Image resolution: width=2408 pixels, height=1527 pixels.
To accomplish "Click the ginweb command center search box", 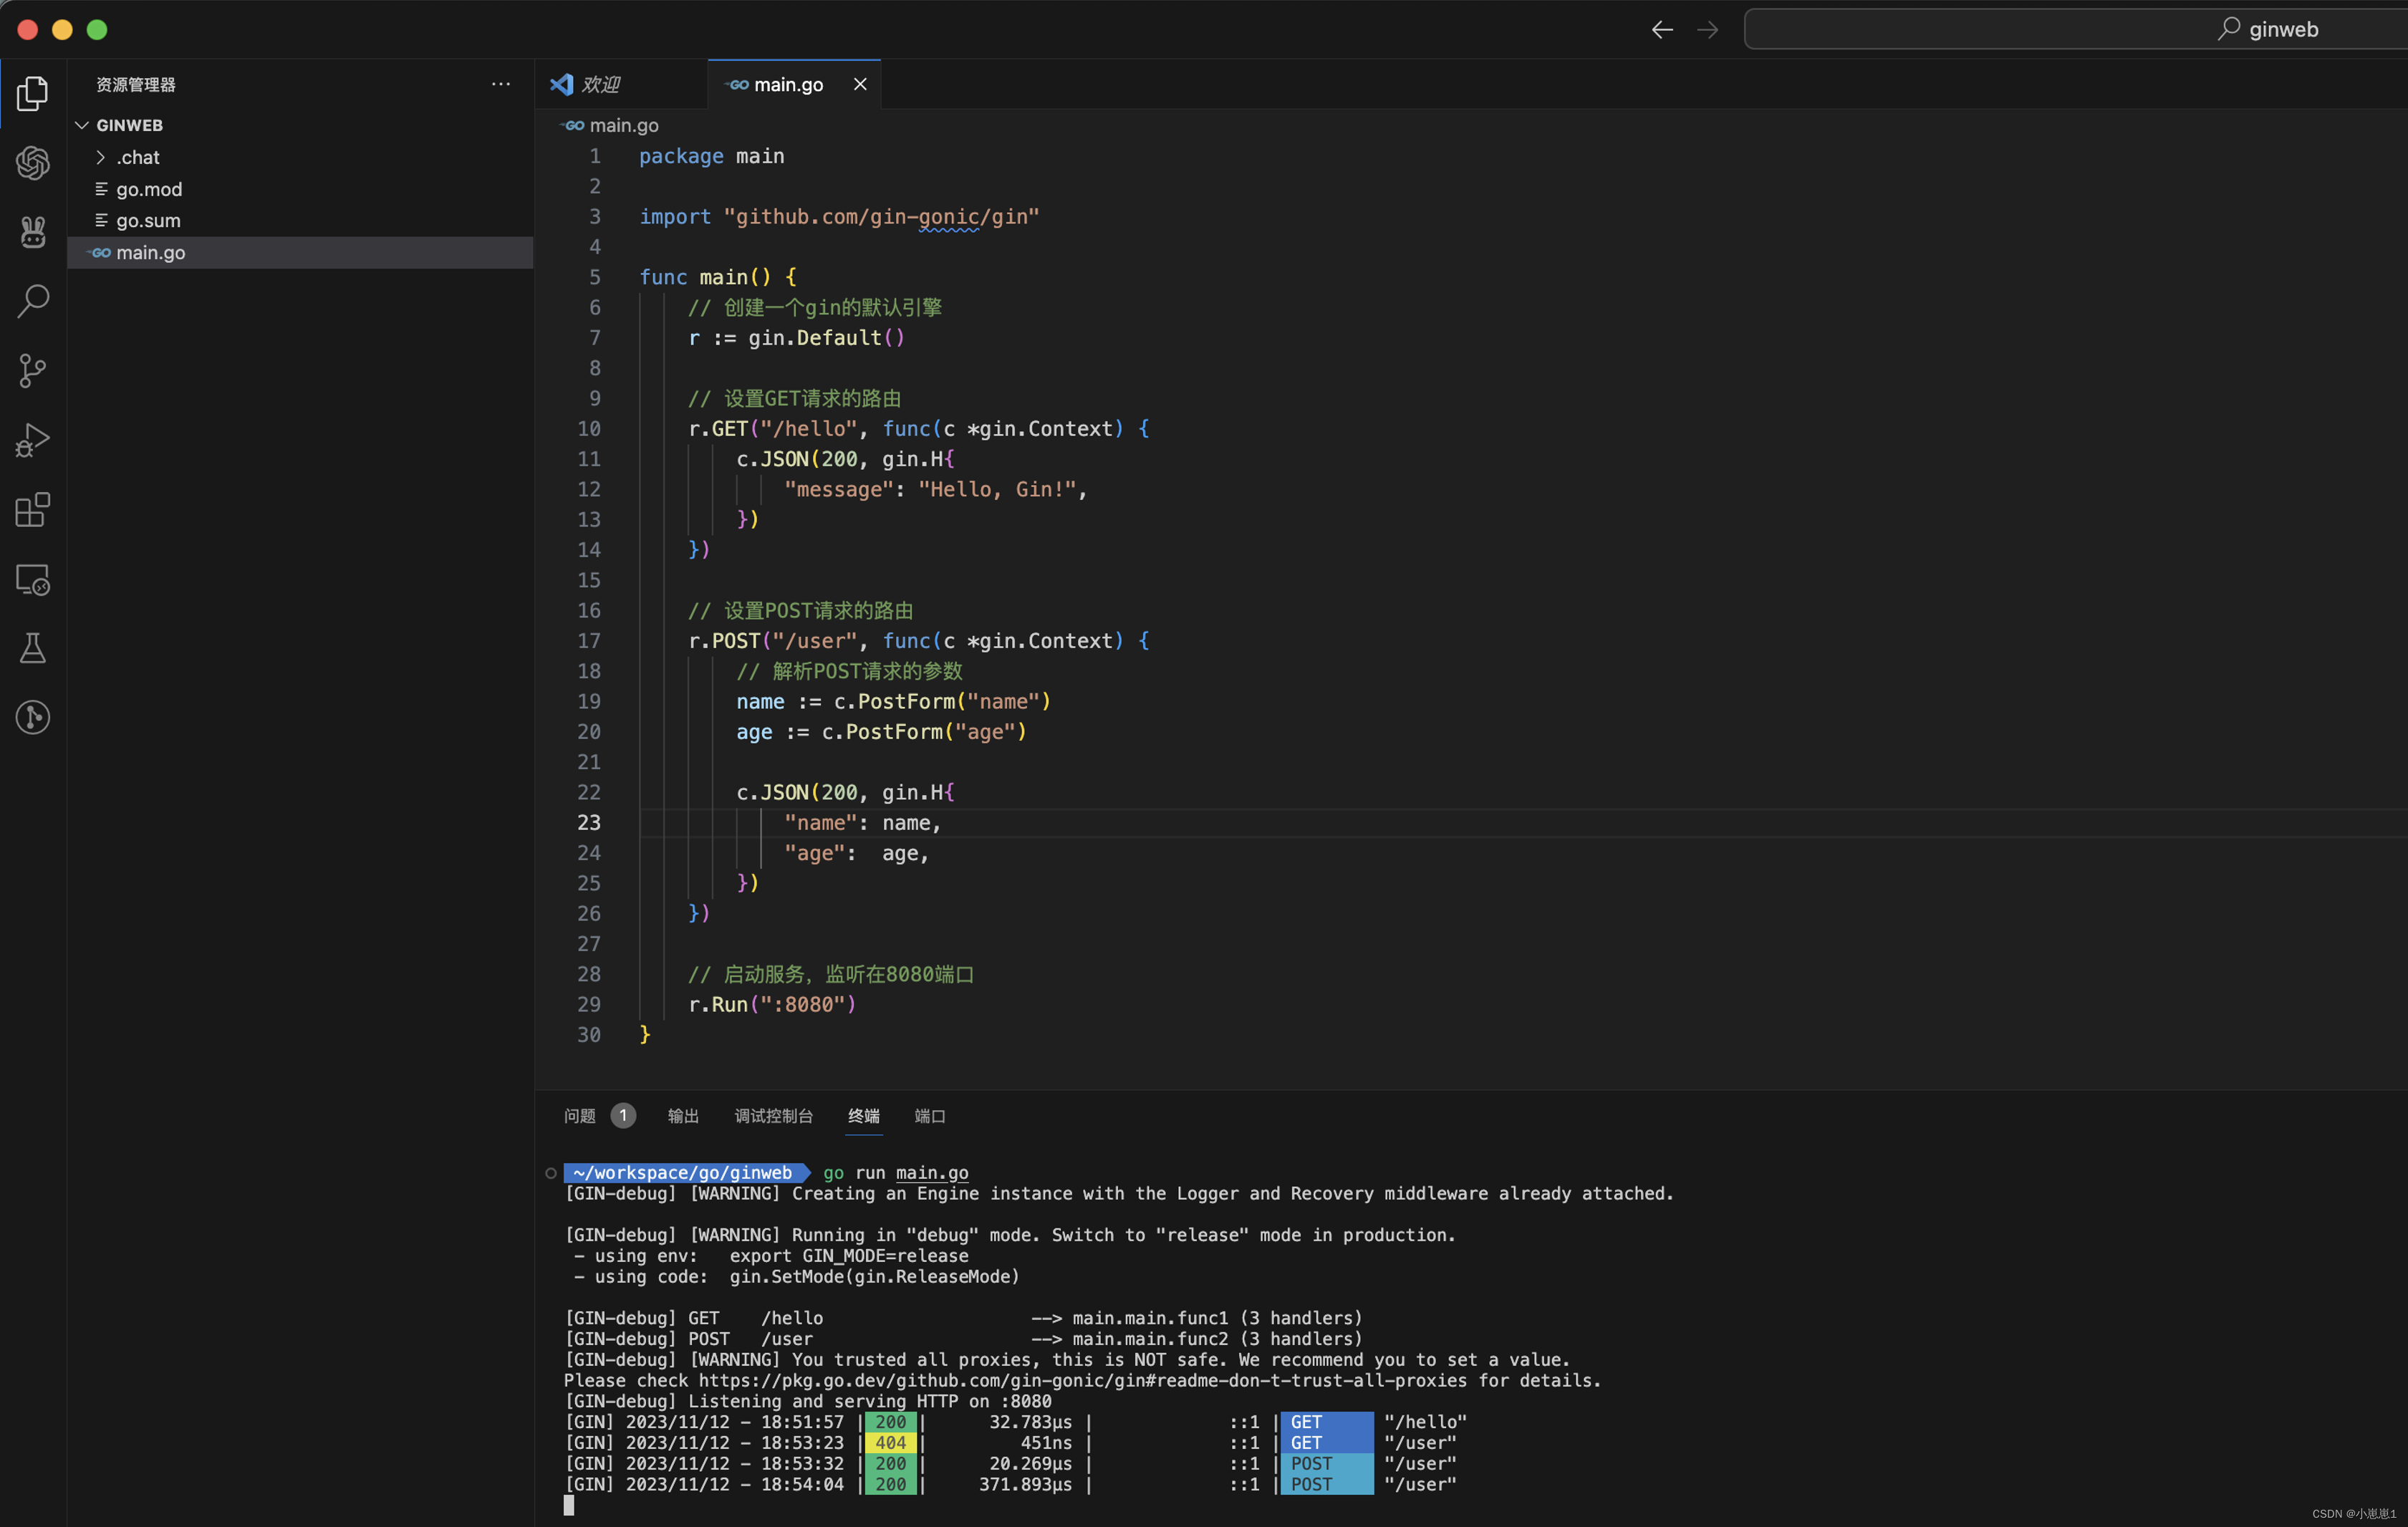I will 2075,29.
